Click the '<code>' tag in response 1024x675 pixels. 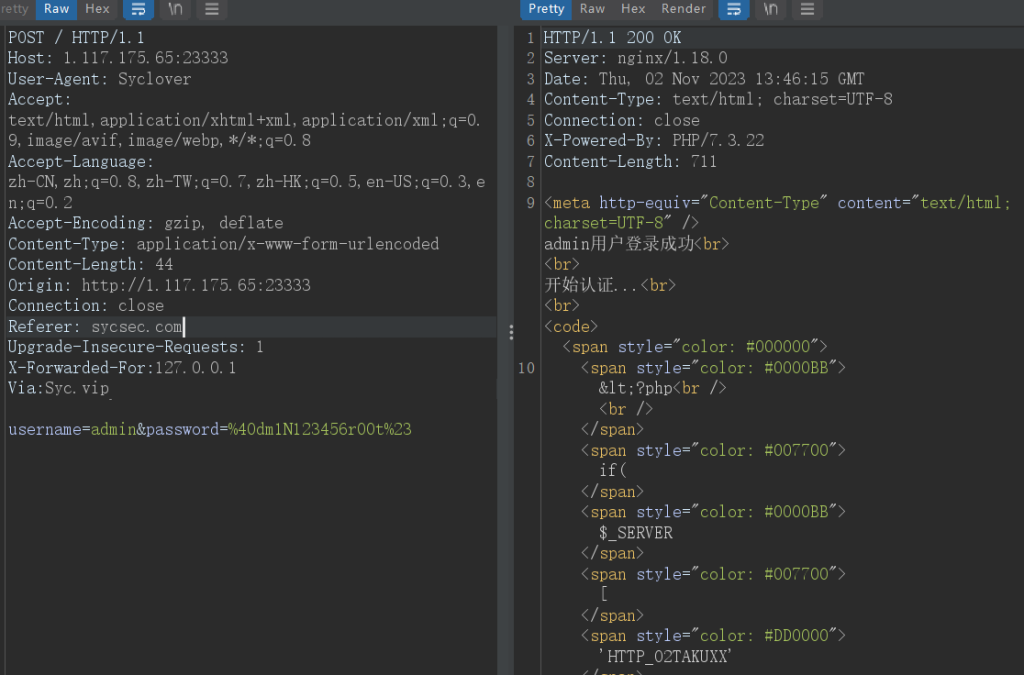pyautogui.click(x=571, y=326)
